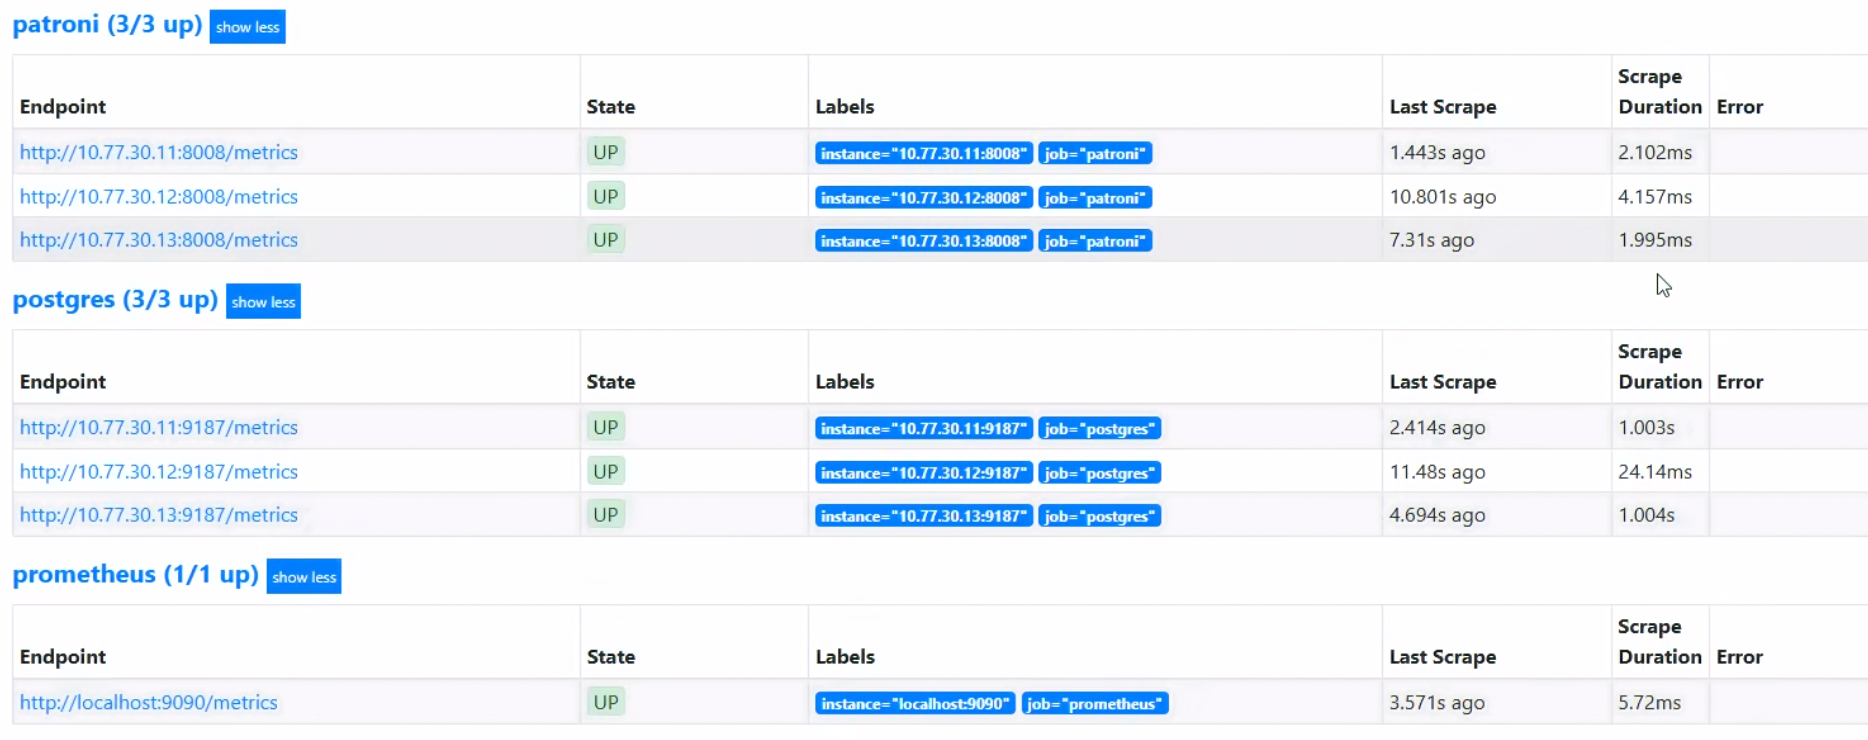Click job="postgres" badge in 10.77.30.11:9187 row
This screenshot has height=740, width=1868.
point(1100,428)
